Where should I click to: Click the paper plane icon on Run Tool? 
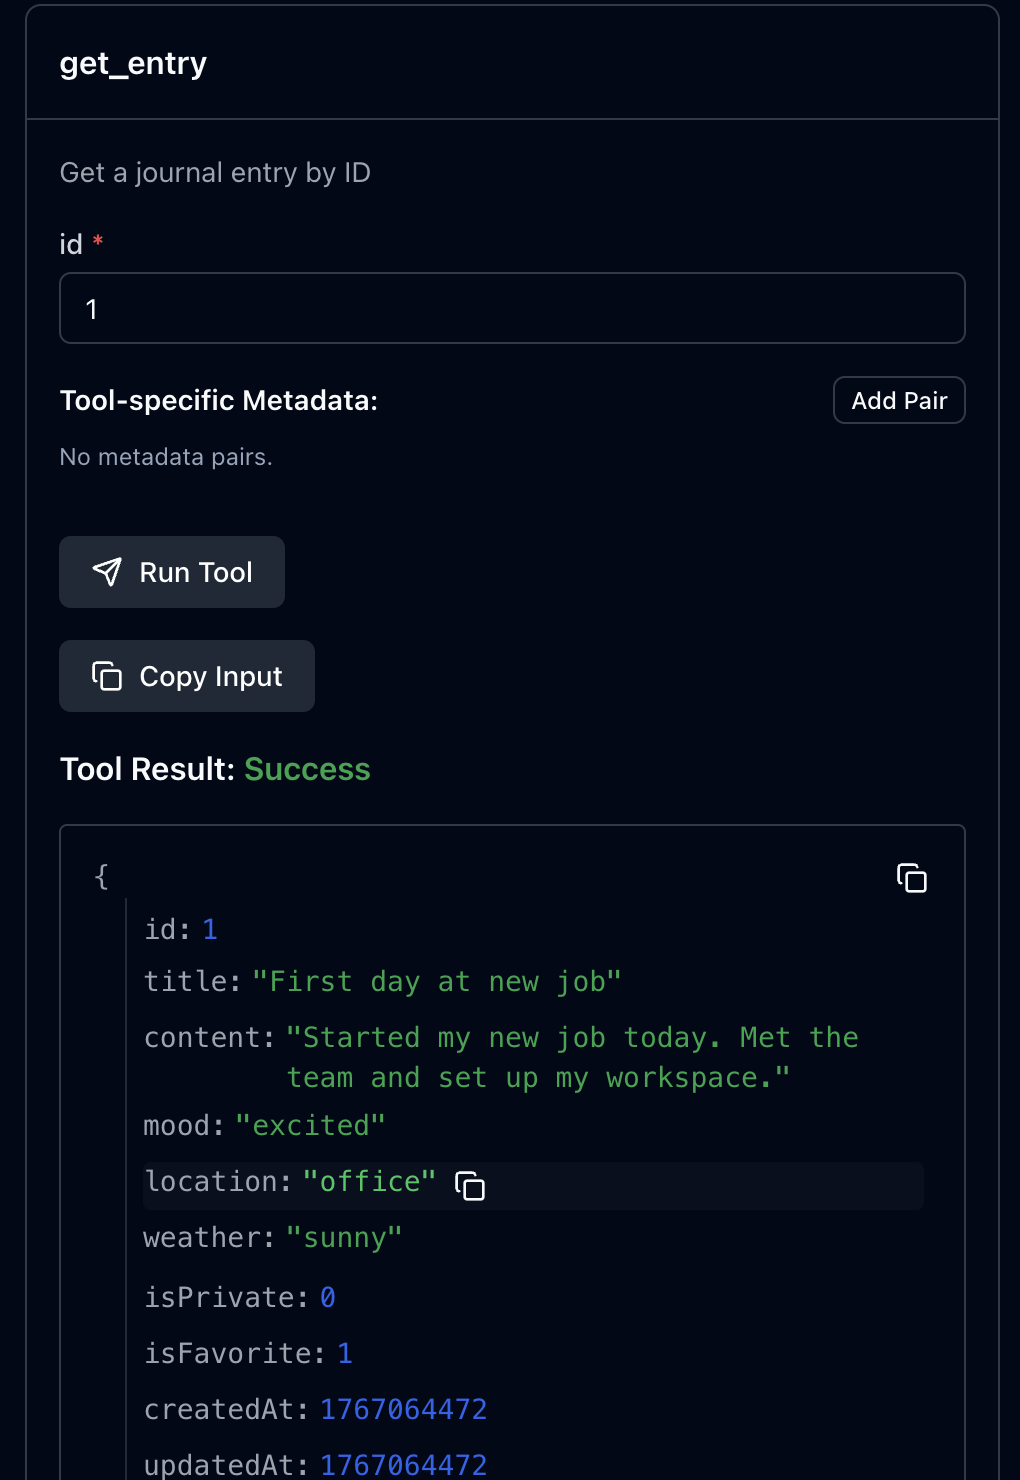pyautogui.click(x=107, y=572)
